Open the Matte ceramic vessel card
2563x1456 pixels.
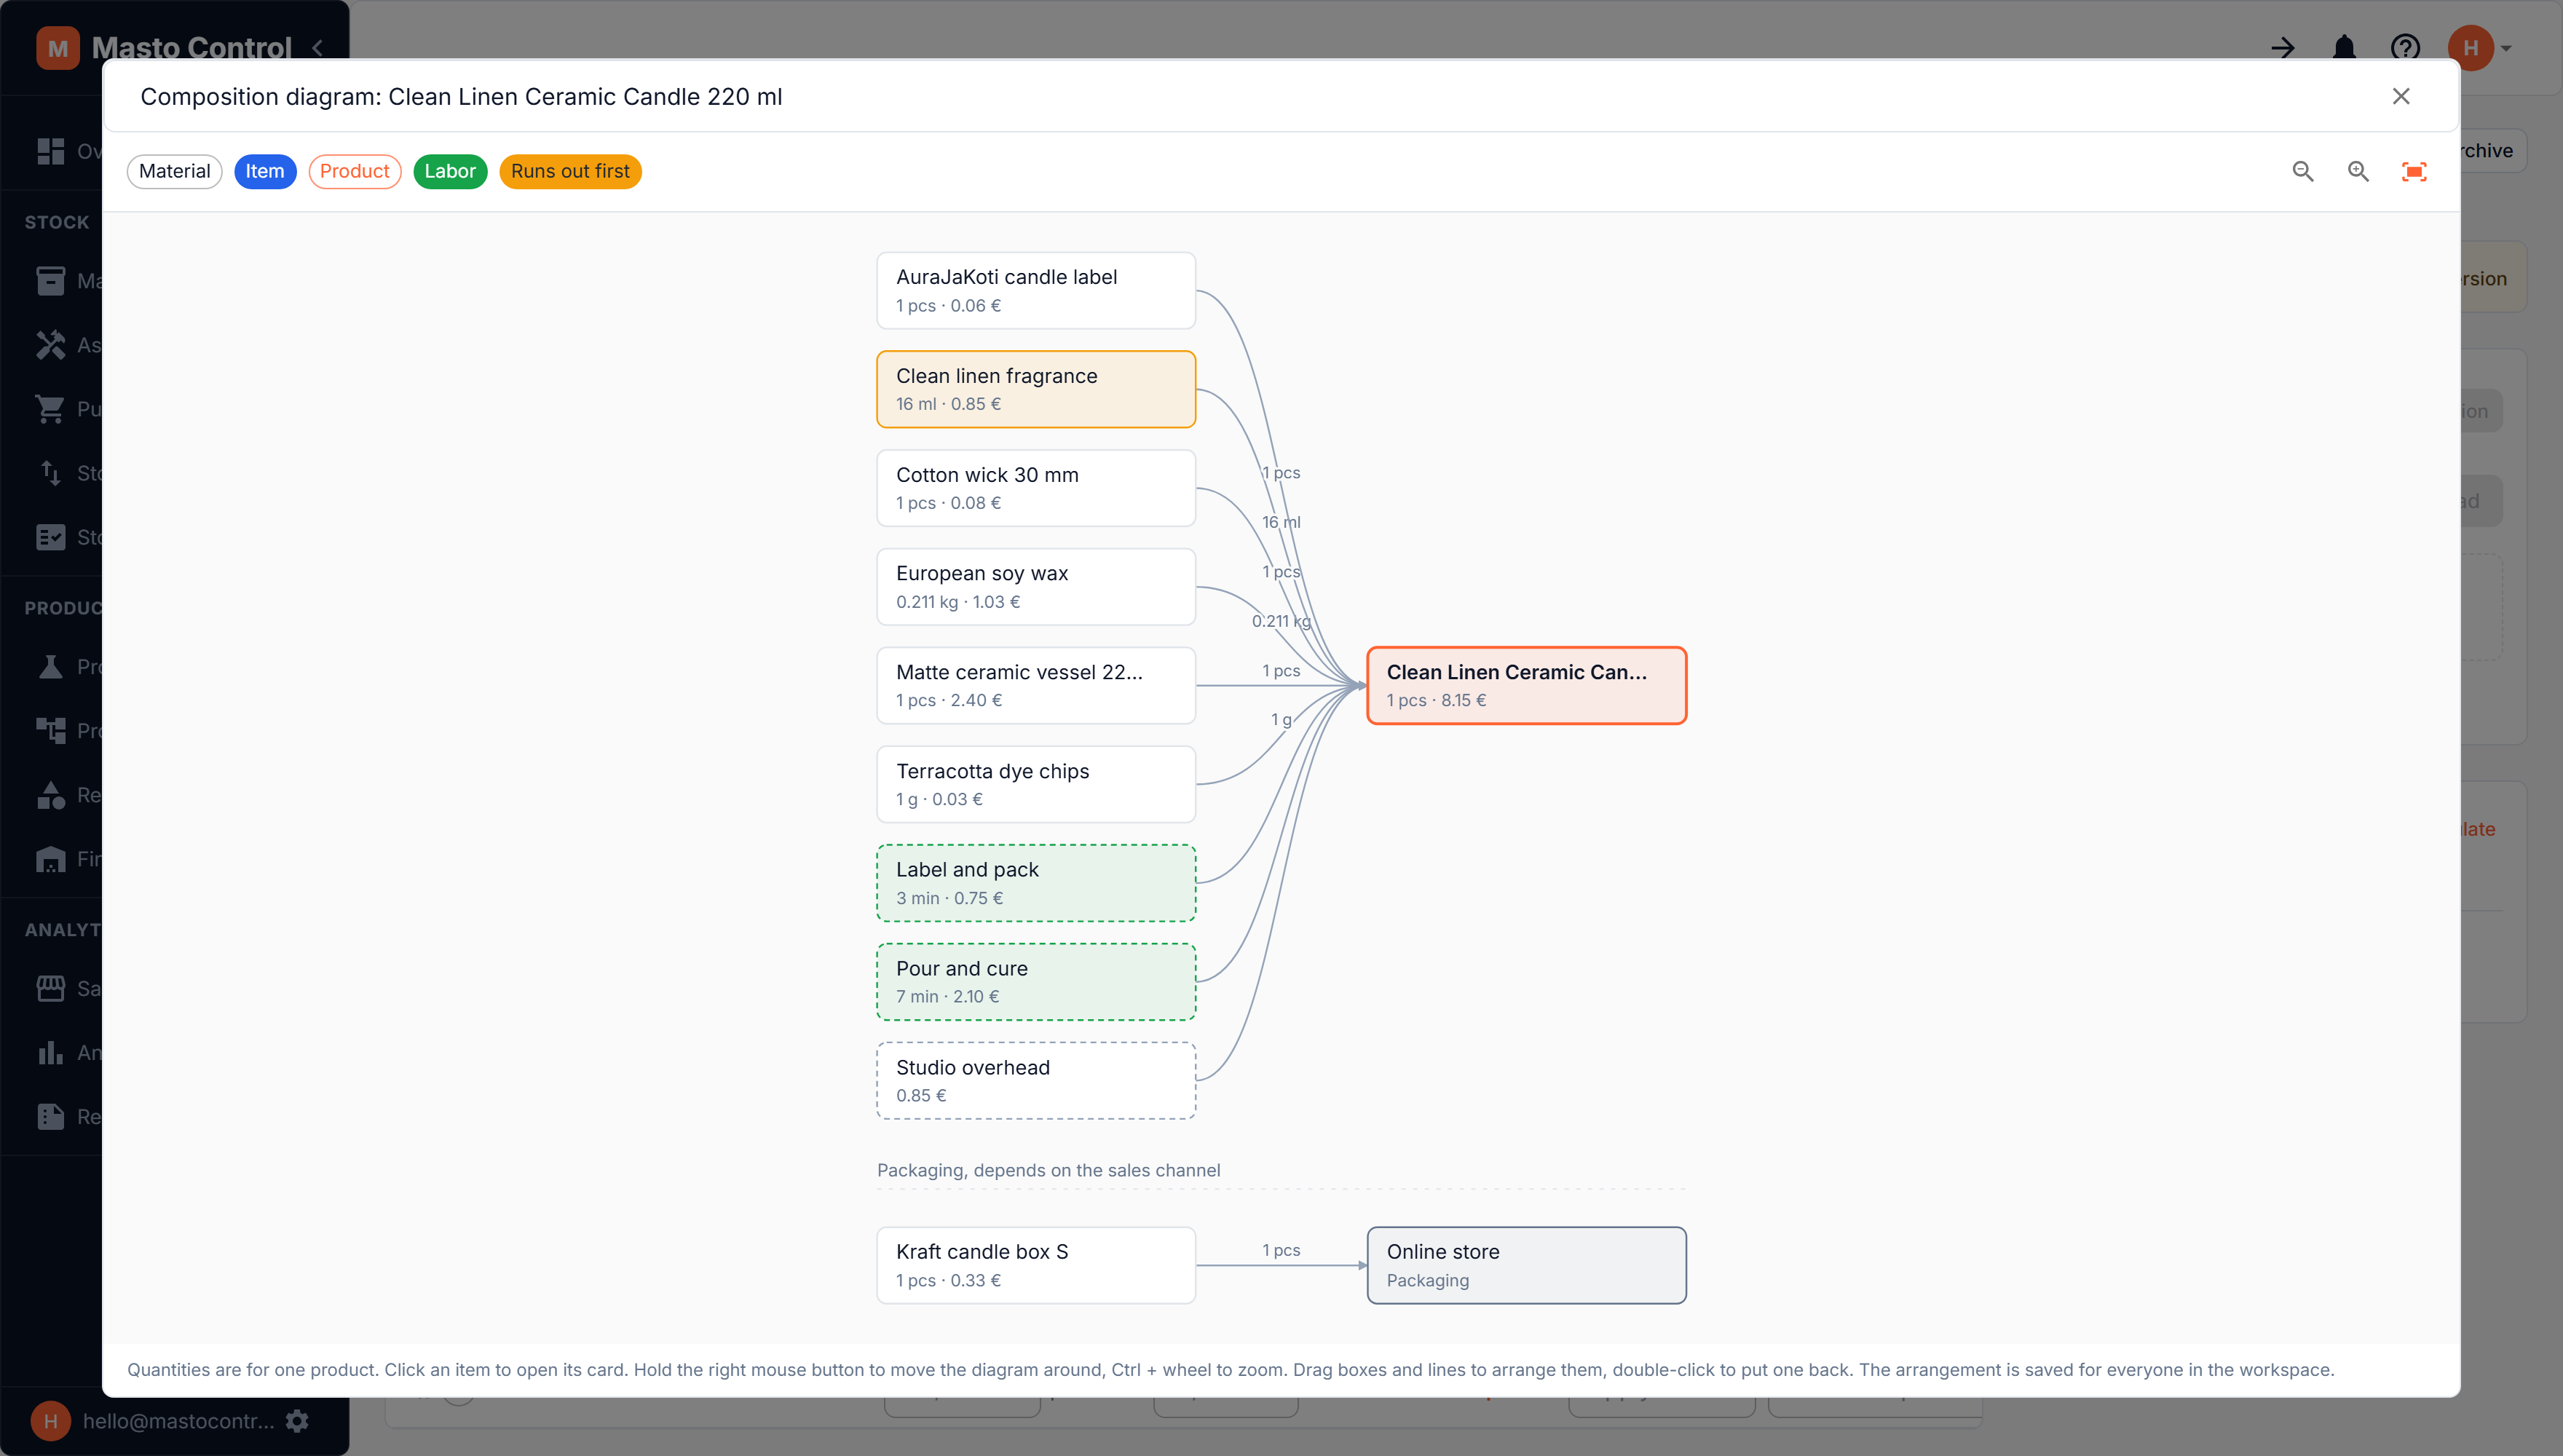(1036, 686)
